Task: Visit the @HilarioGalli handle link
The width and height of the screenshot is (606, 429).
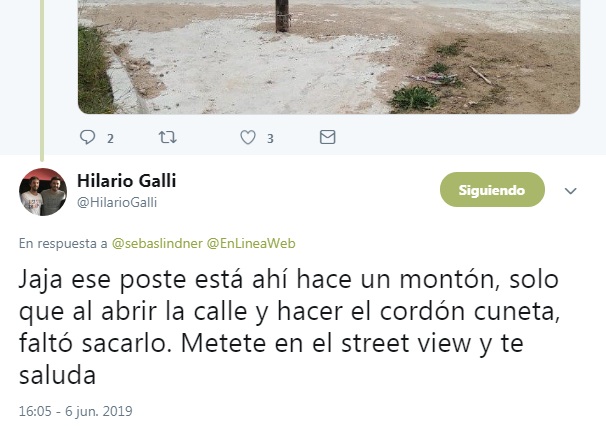Action: click(x=117, y=202)
